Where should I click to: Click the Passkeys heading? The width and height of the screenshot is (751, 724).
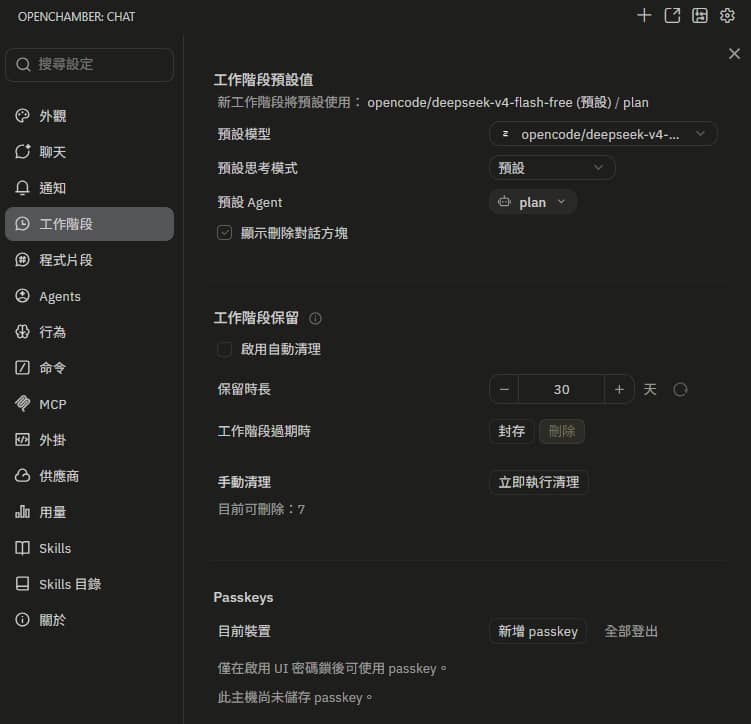pyautogui.click(x=243, y=597)
